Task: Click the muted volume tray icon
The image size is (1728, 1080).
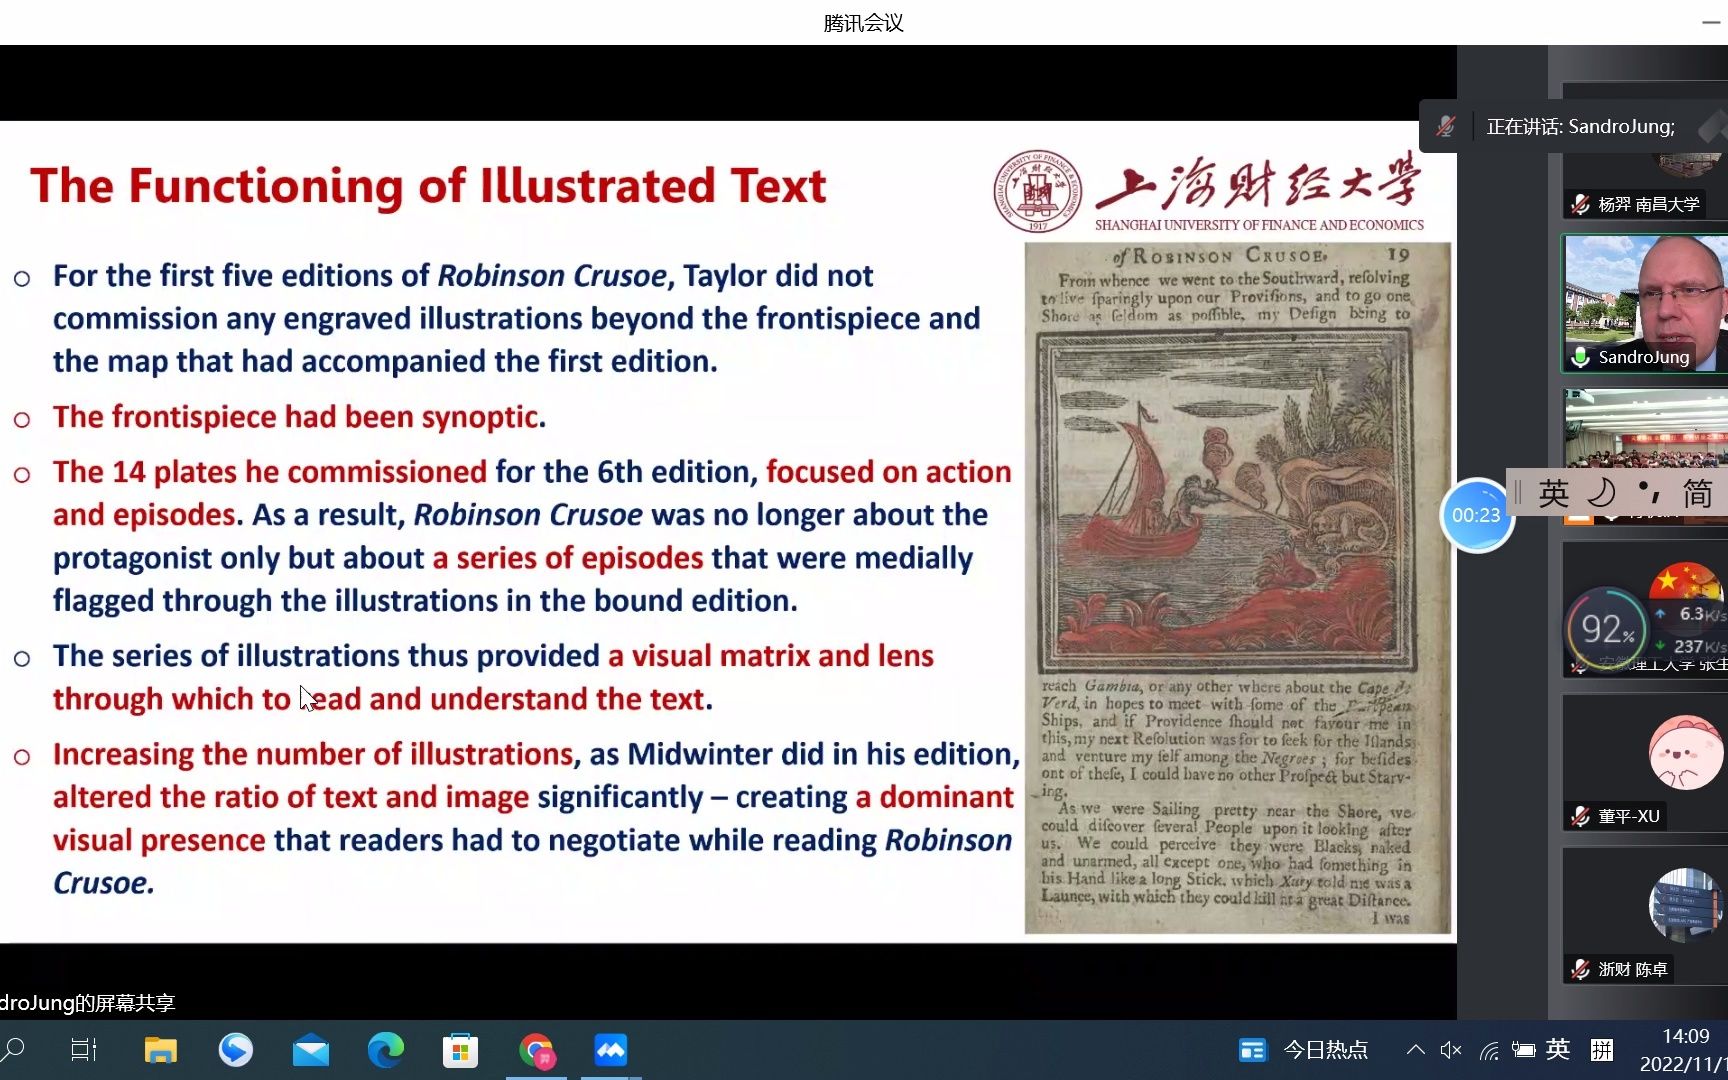Action: 1451,1050
